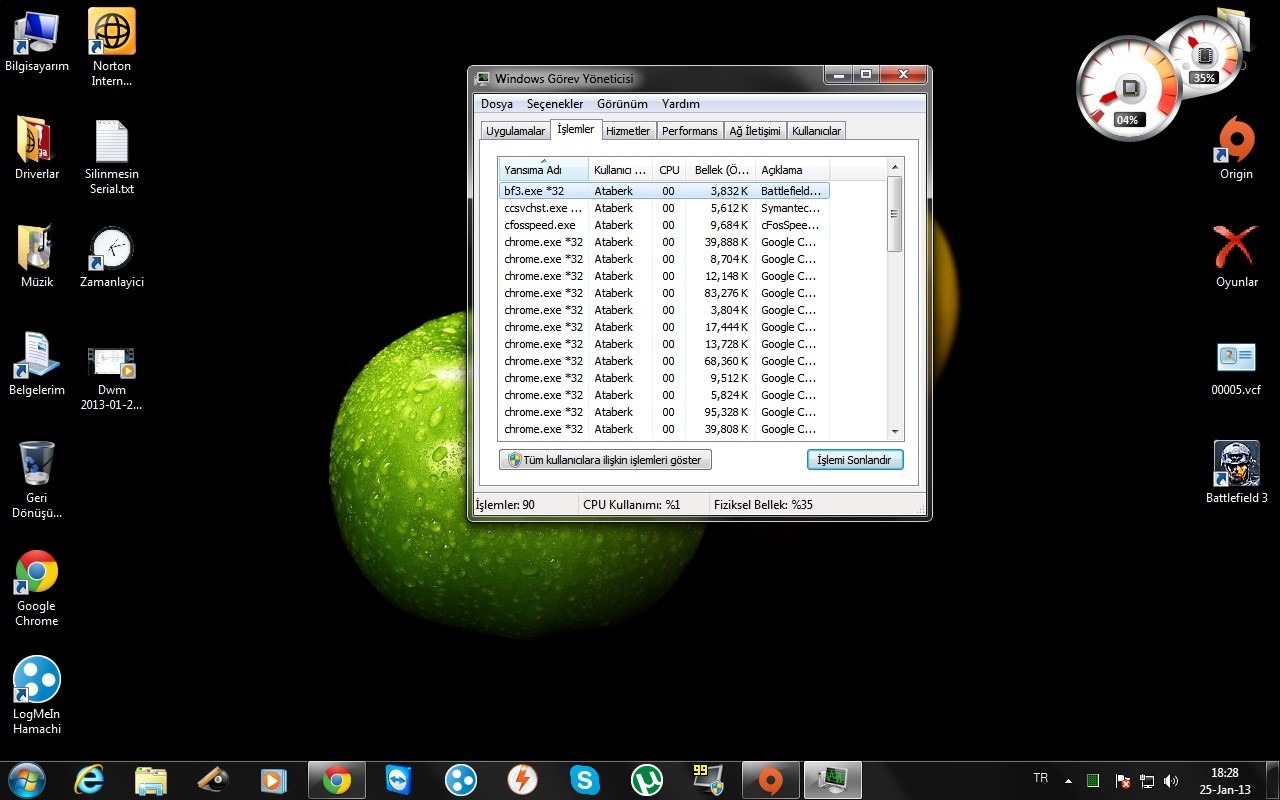Screen dimensions: 1280x800
Task: Open Belgelerim shortcut icon
Action: click(37, 364)
